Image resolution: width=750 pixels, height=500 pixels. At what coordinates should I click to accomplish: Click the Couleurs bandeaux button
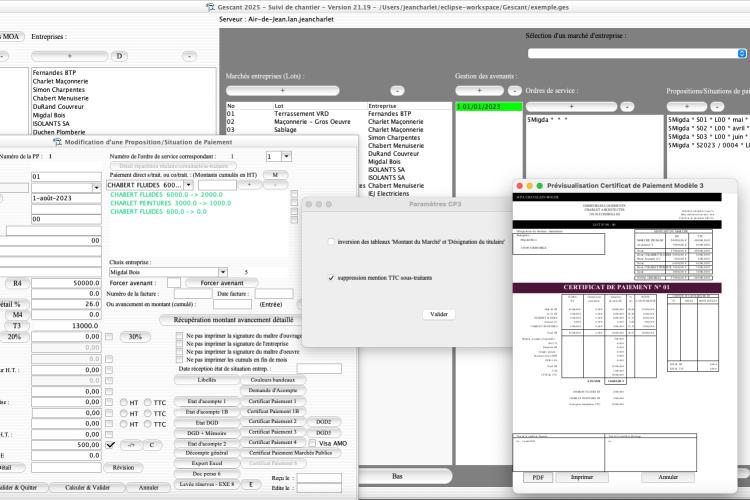click(273, 380)
